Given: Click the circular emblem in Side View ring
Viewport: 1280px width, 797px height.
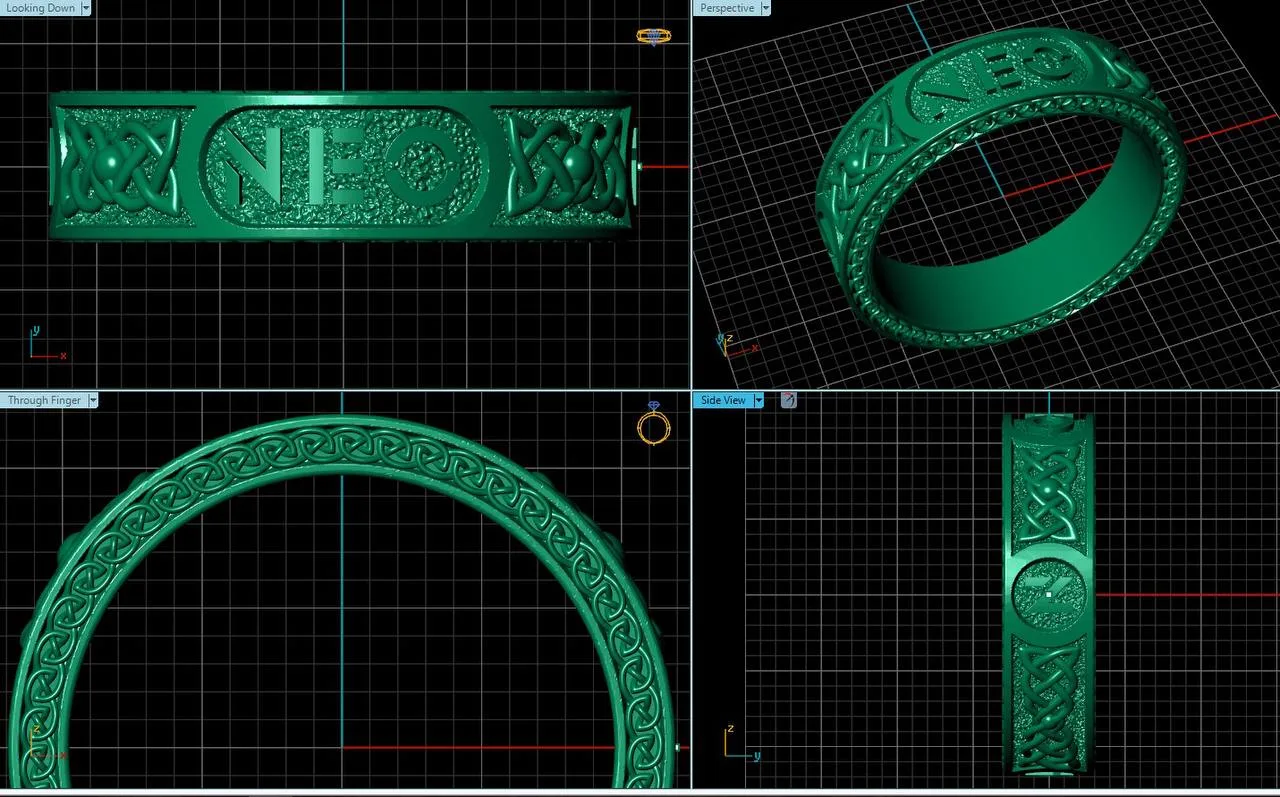Looking at the screenshot, I should (x=1047, y=592).
